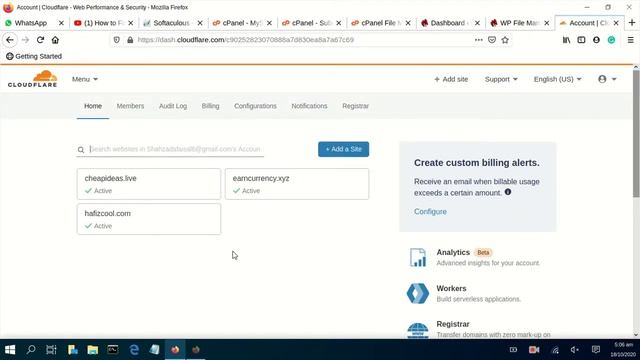This screenshot has height=360, width=640.
Task: Click the tracking protection shield icon
Action: pyautogui.click(x=117, y=40)
